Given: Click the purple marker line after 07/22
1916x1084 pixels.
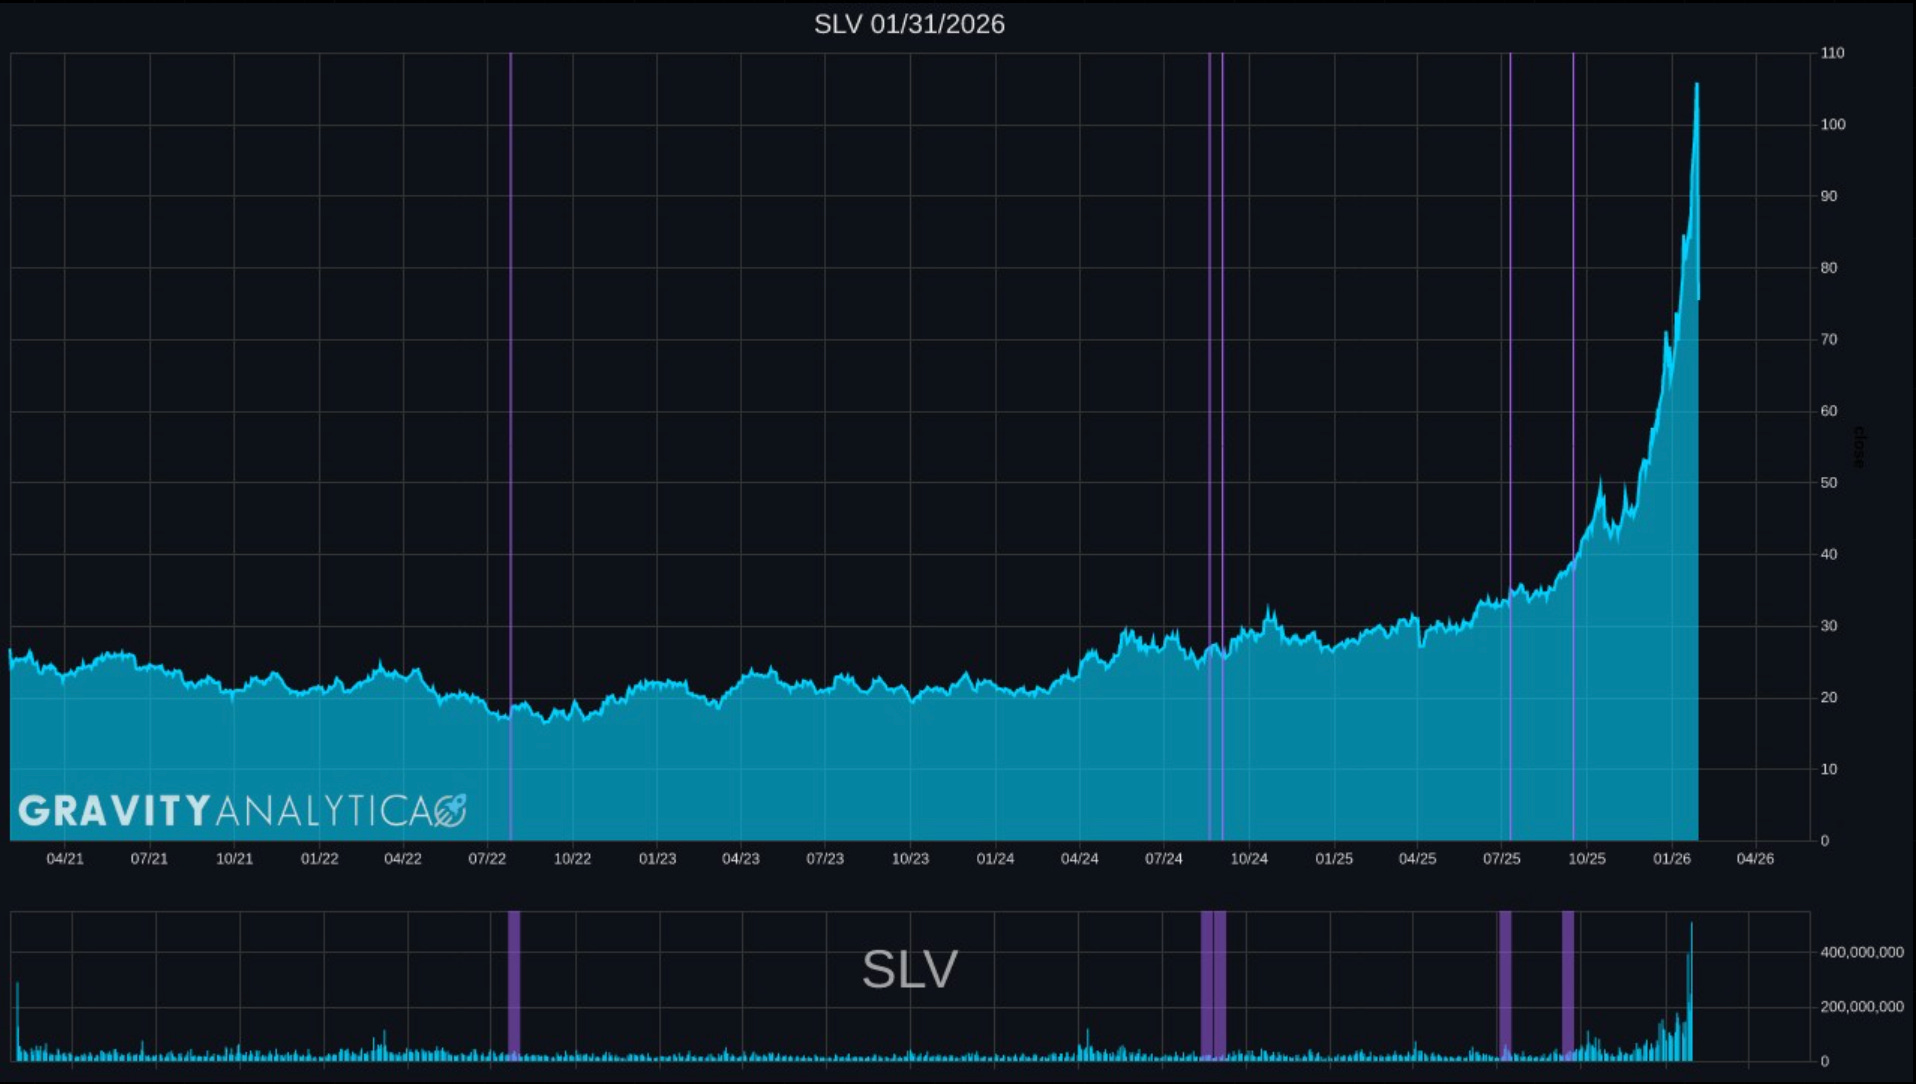Looking at the screenshot, I should click(510, 446).
